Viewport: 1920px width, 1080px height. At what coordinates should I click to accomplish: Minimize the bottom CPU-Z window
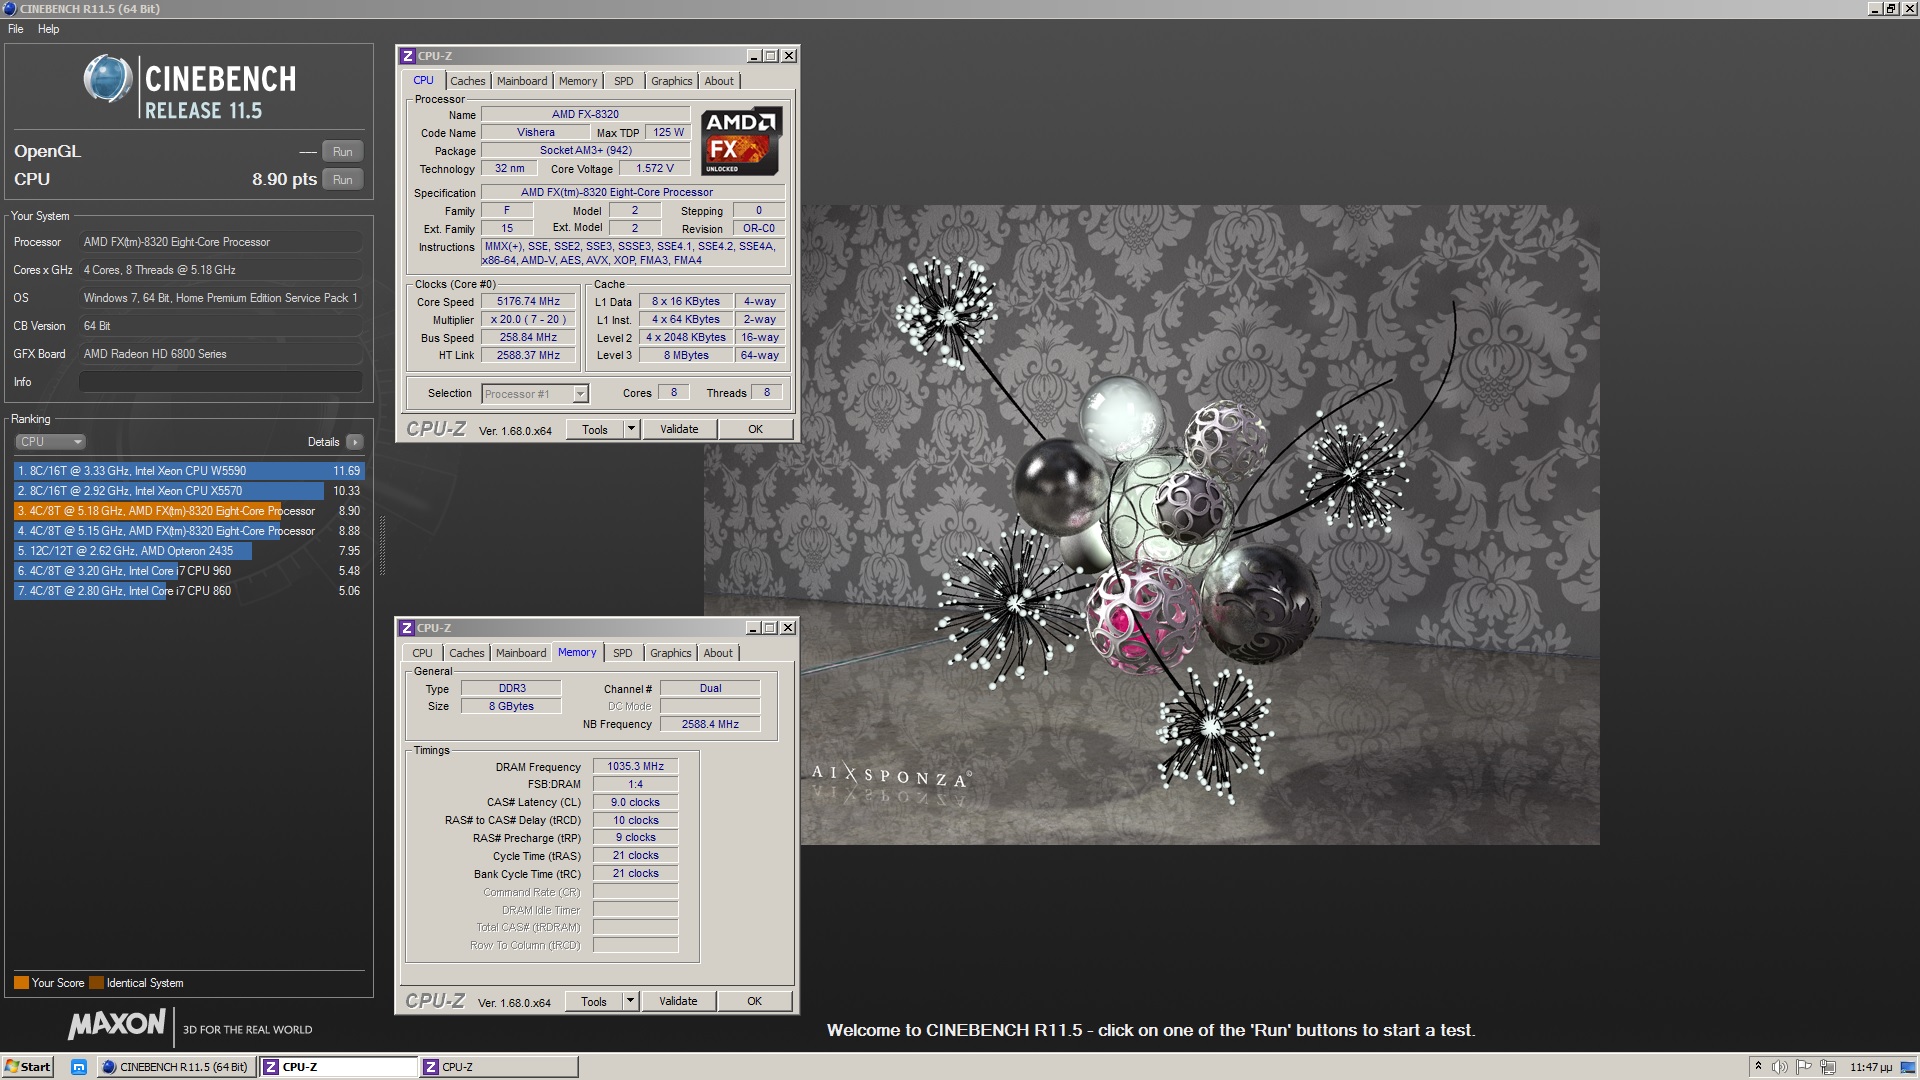753,628
